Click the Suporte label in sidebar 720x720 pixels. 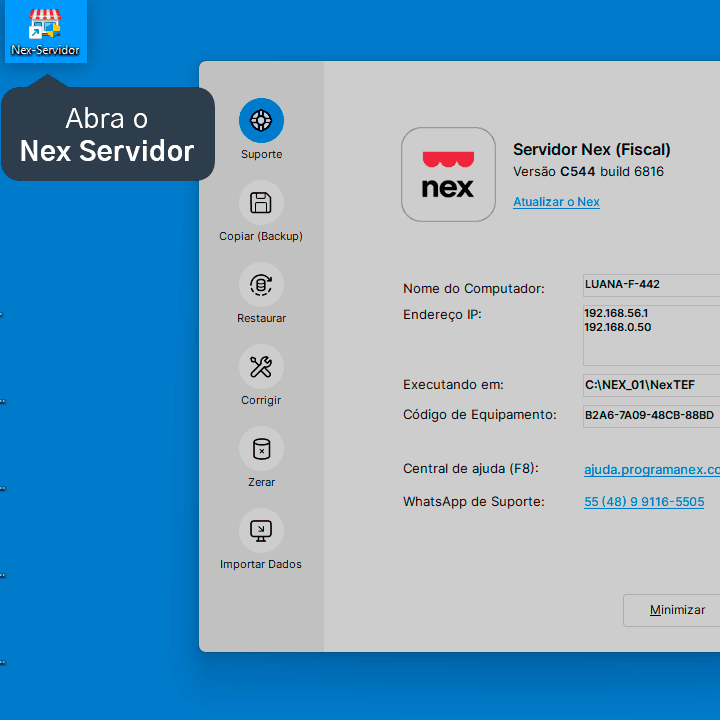(261, 154)
